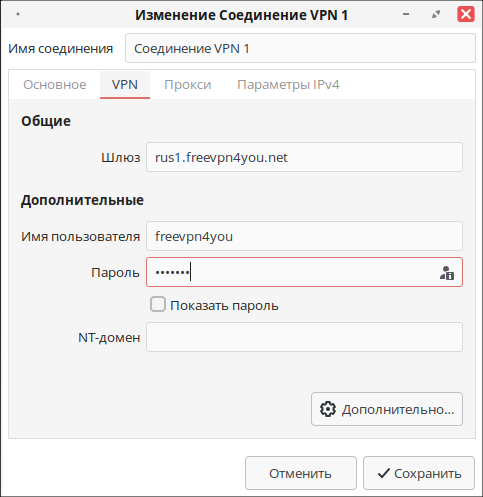Save settings with Сохранить button
The image size is (483, 497).
[419, 473]
